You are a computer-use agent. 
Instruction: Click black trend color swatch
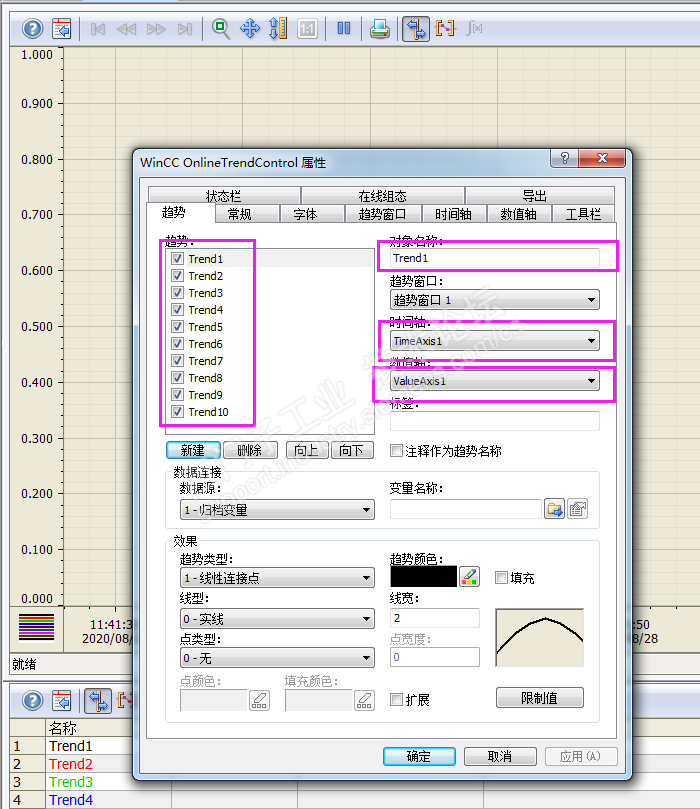point(424,576)
